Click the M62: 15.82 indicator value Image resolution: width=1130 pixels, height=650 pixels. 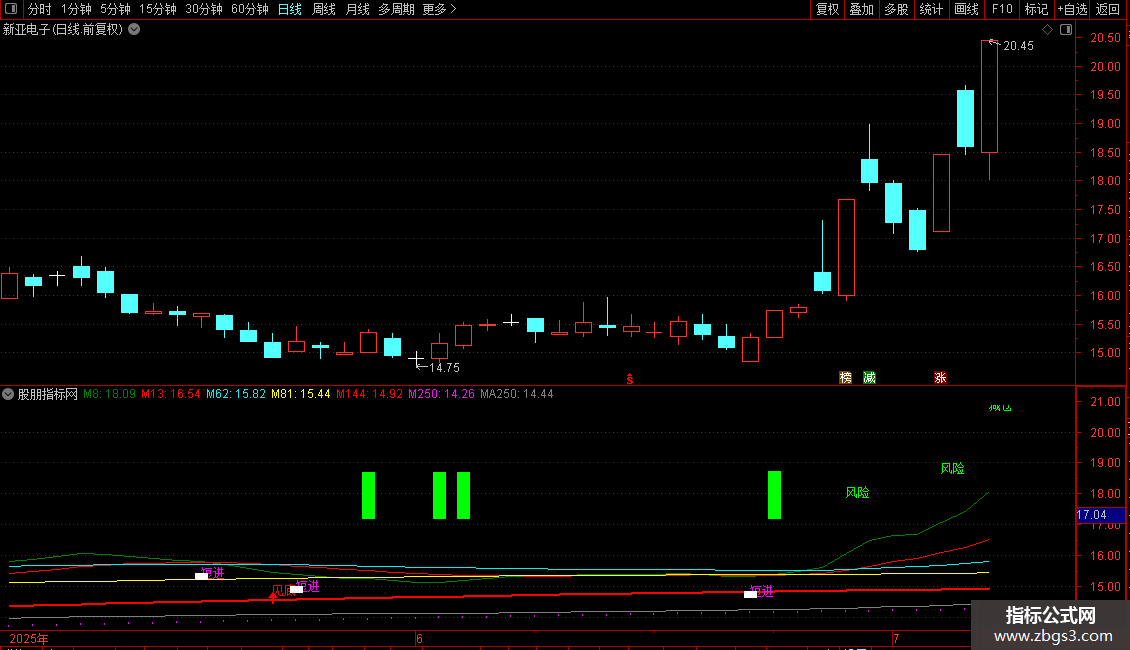[x=236, y=394]
